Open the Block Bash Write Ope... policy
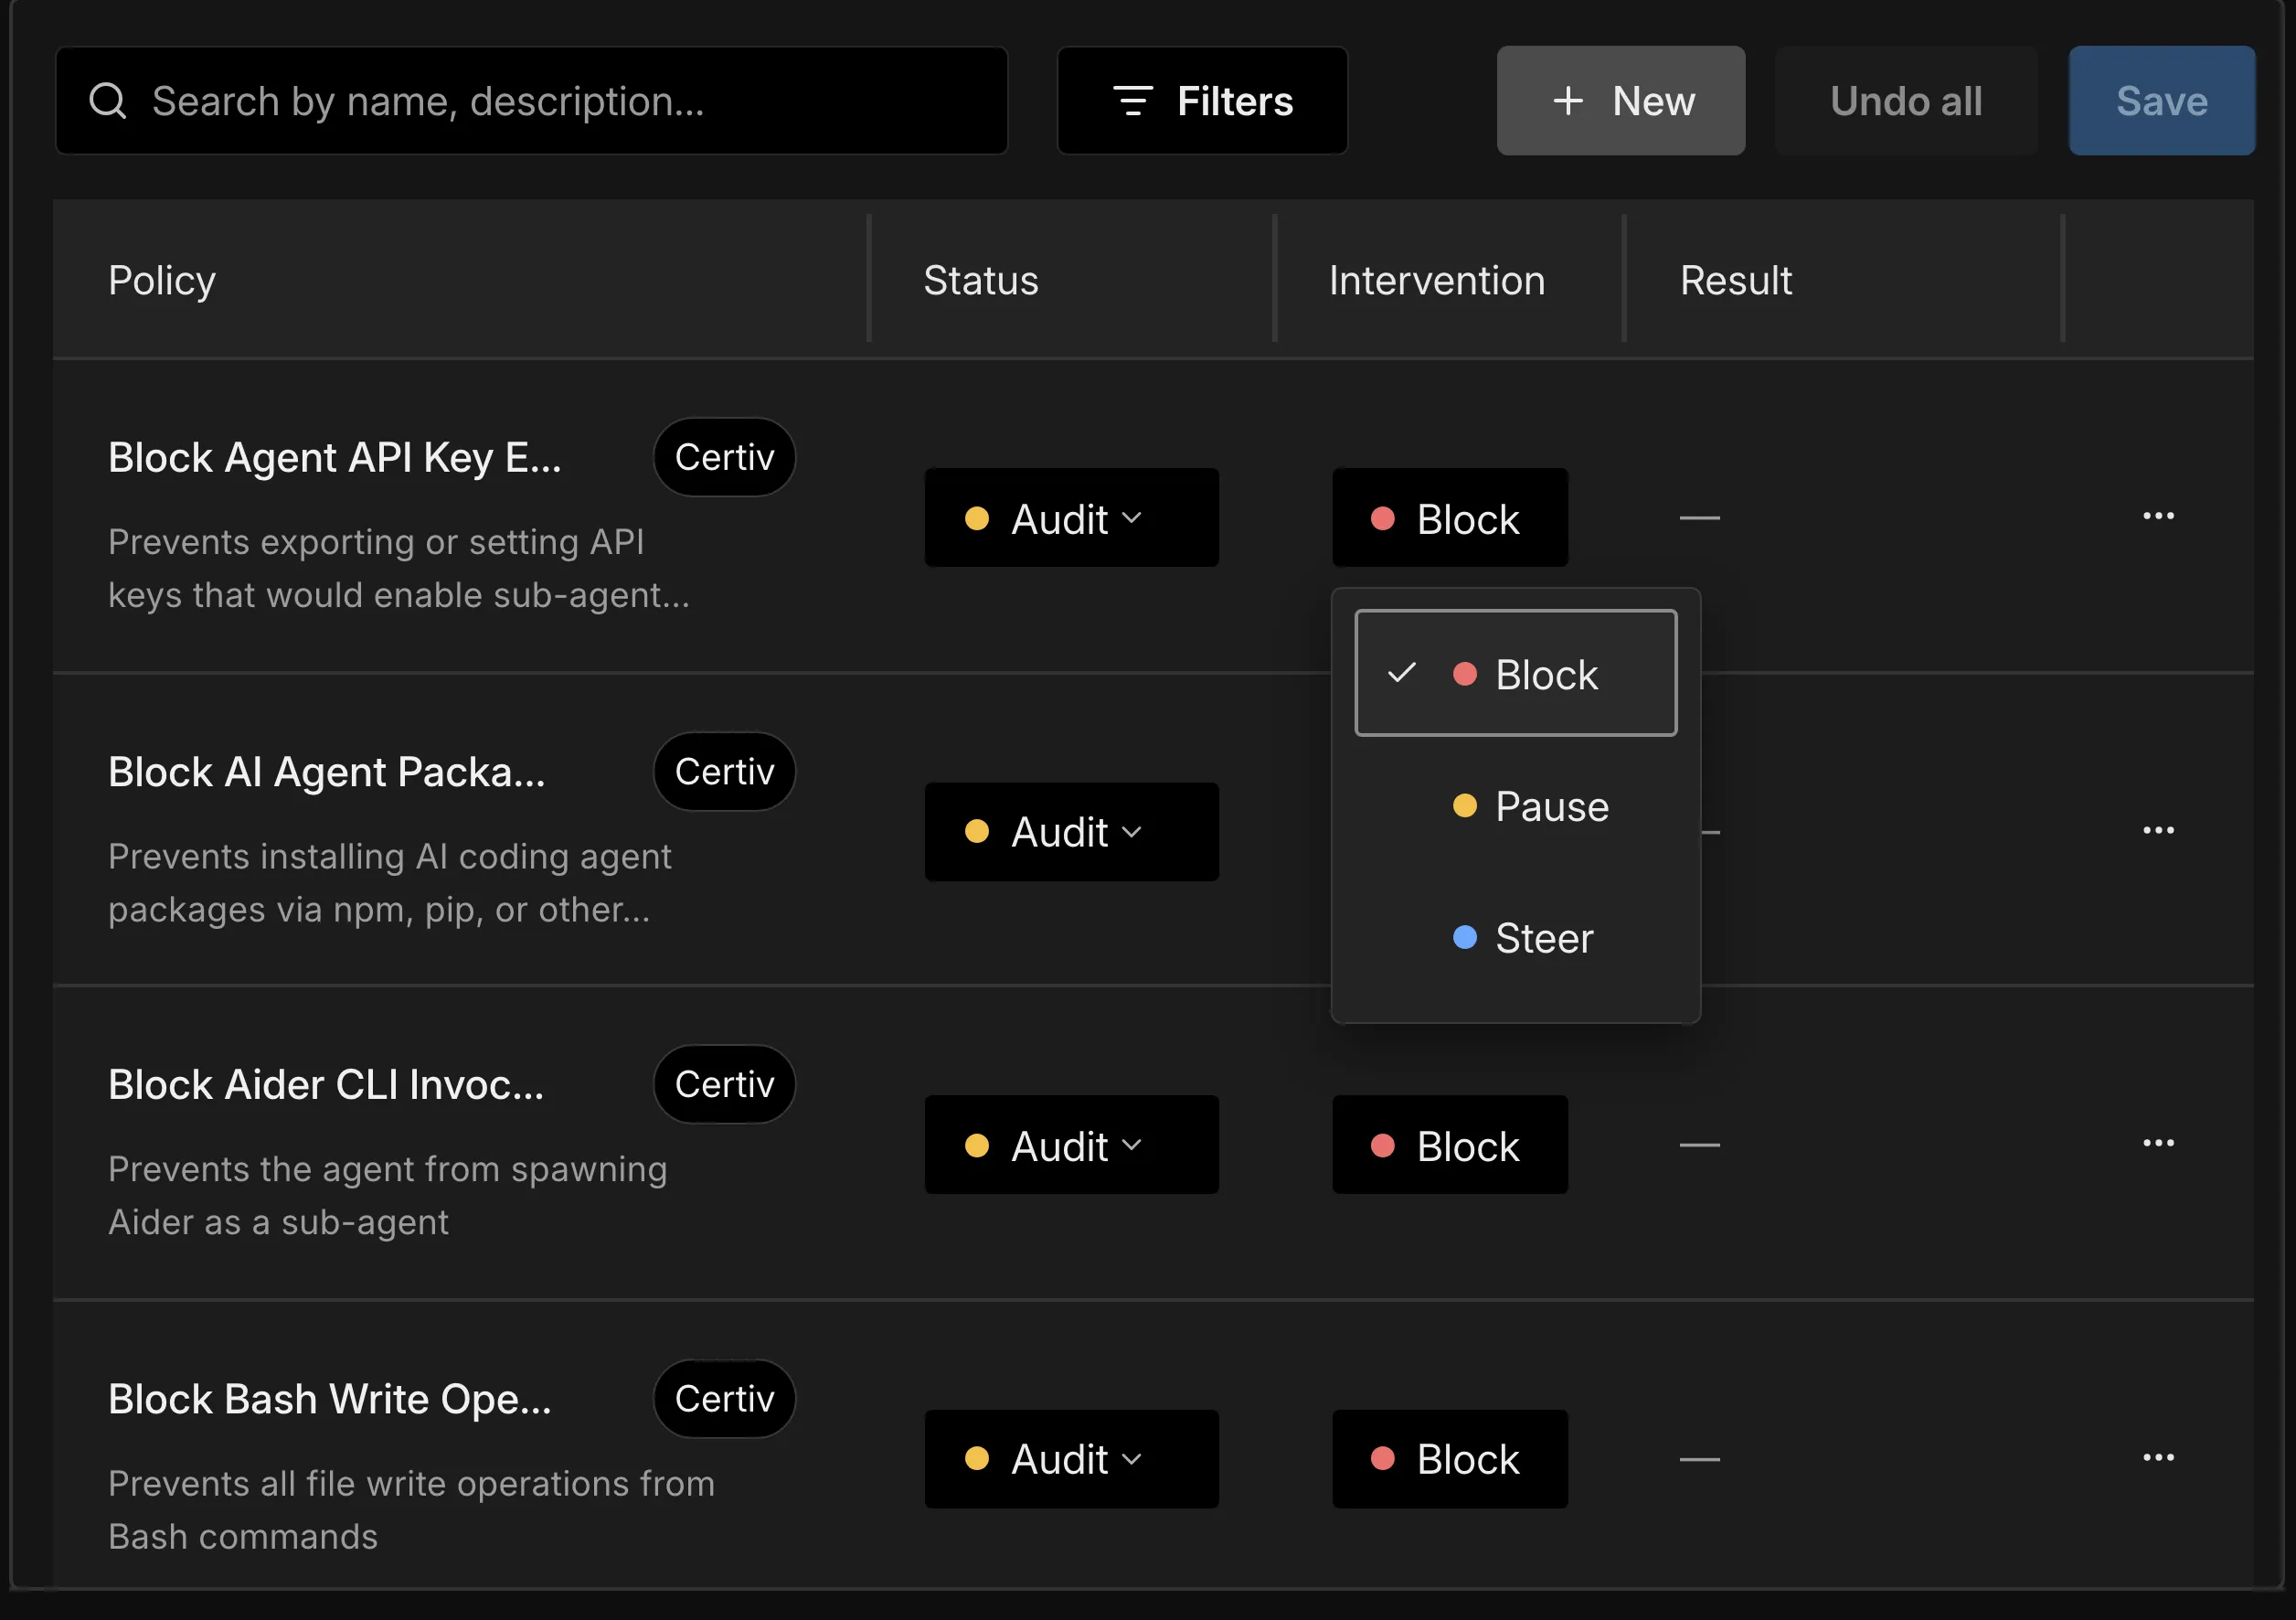 (330, 1399)
